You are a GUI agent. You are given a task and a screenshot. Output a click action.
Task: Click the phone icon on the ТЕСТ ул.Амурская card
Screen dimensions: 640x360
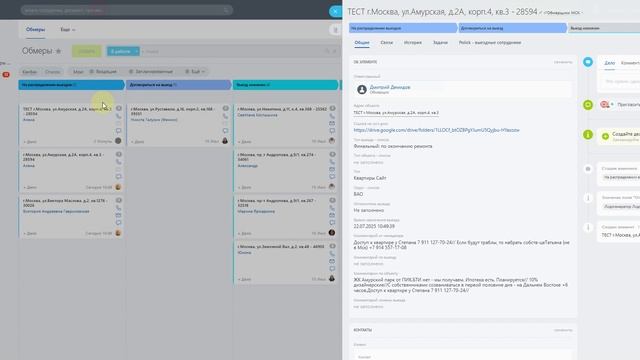click(x=118, y=116)
